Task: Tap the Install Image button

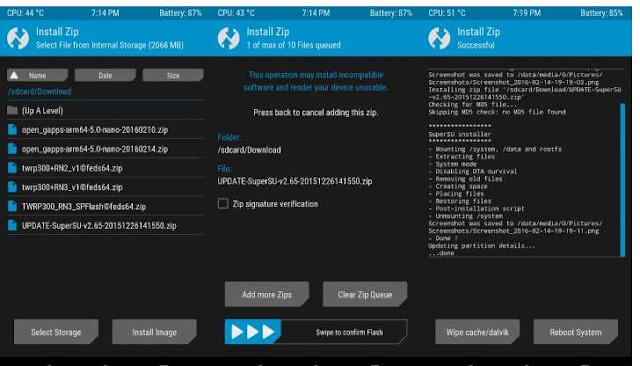Action: point(154,332)
